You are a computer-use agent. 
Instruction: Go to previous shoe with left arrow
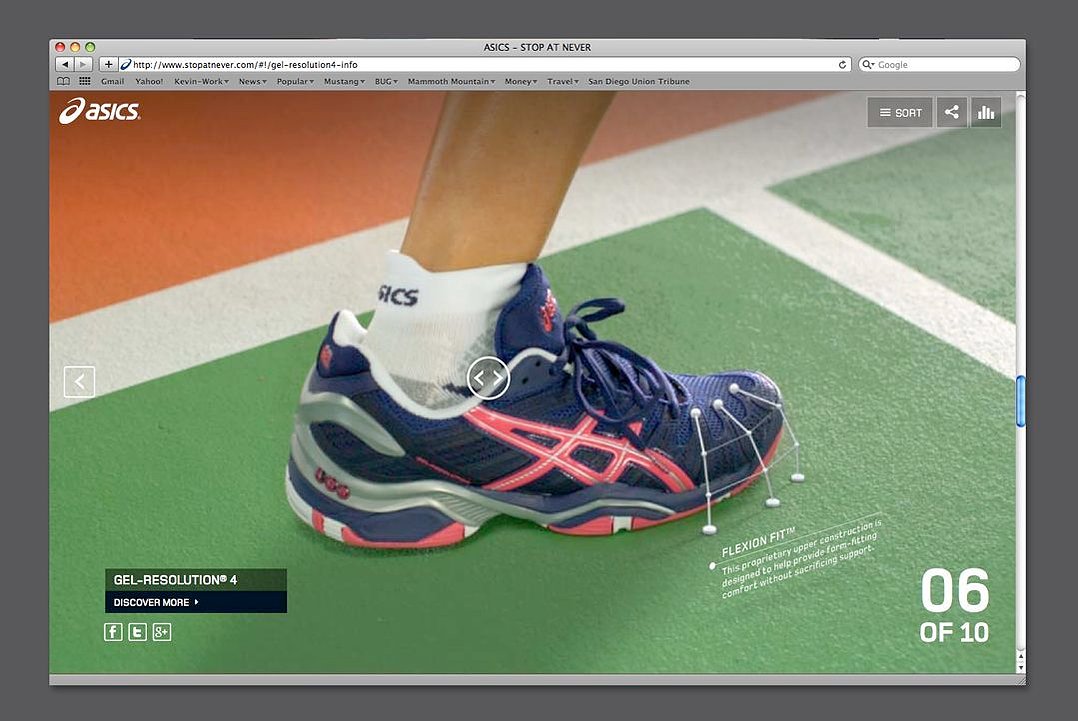pyautogui.click(x=79, y=381)
